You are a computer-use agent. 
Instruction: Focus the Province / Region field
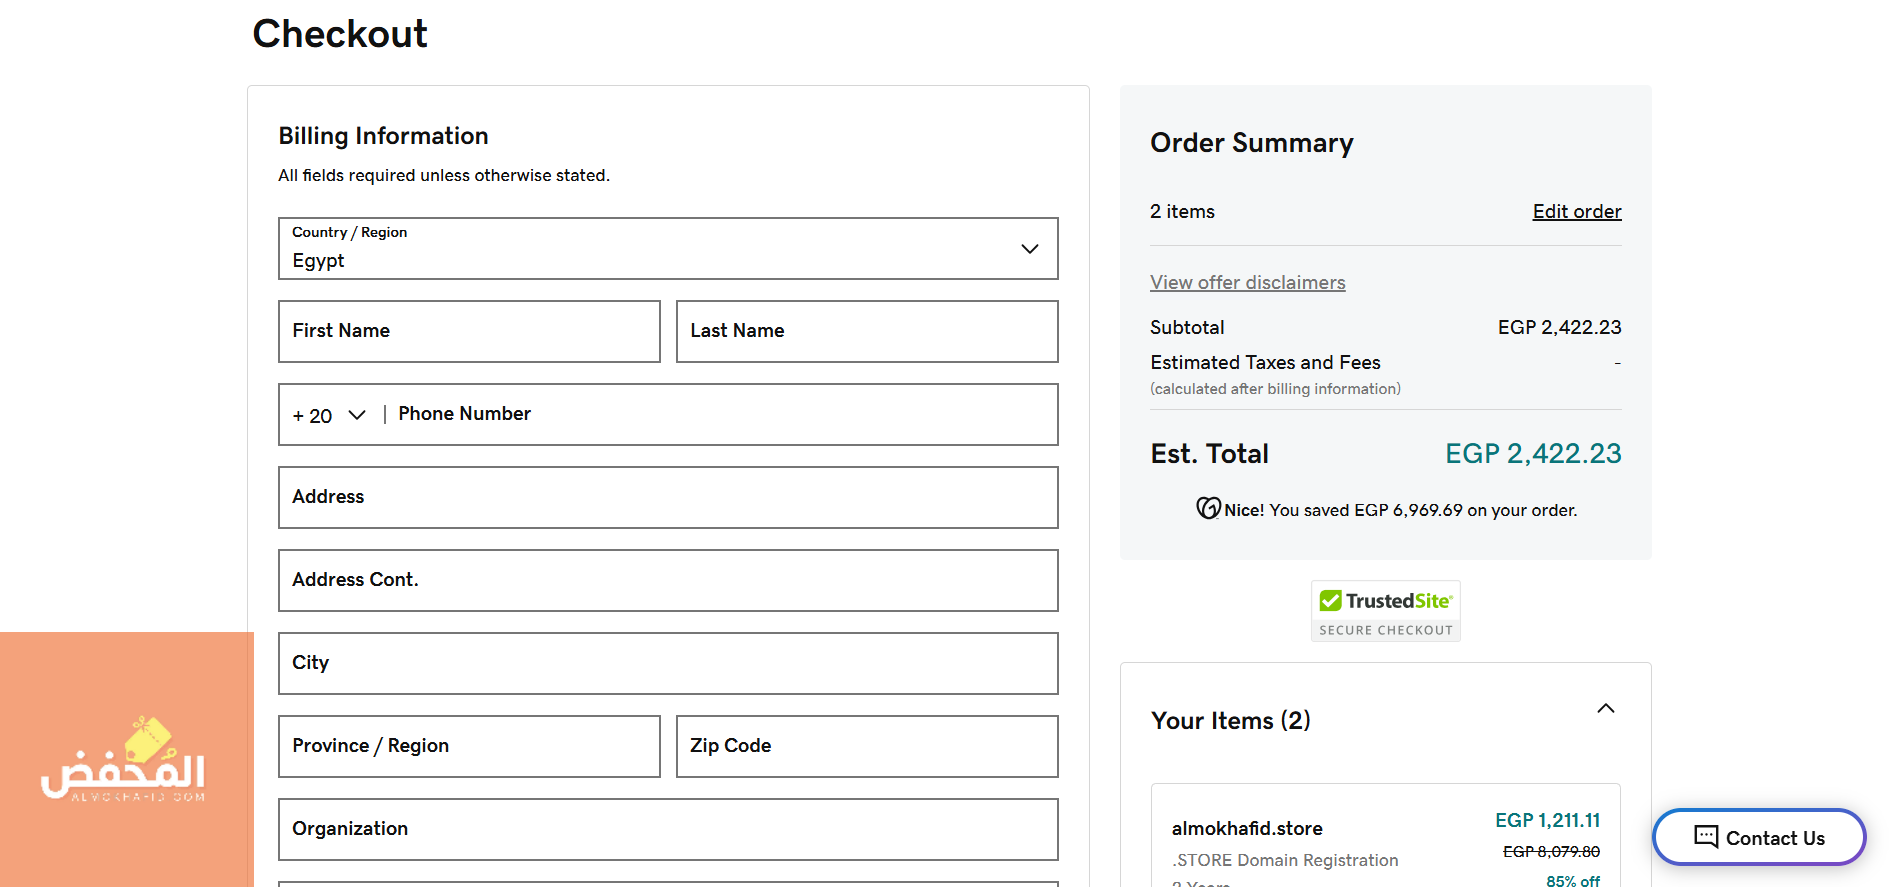pyautogui.click(x=469, y=747)
